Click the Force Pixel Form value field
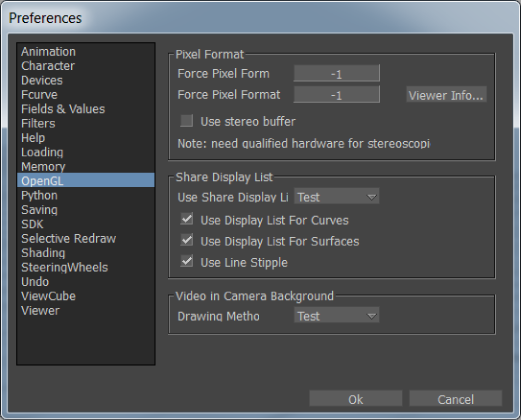 336,74
